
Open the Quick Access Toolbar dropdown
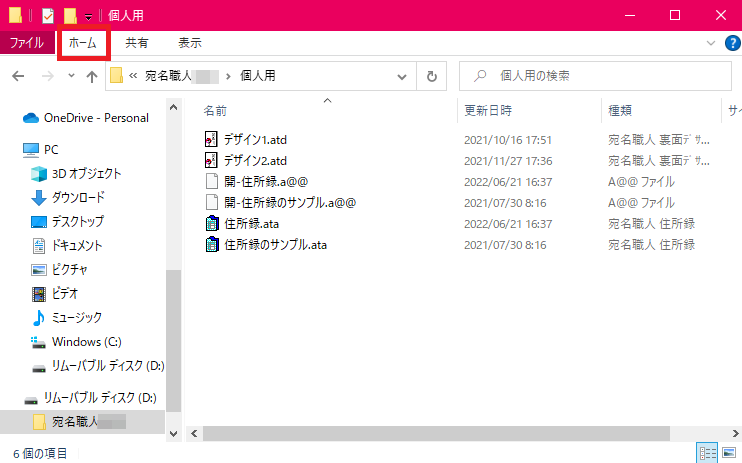pyautogui.click(x=88, y=16)
